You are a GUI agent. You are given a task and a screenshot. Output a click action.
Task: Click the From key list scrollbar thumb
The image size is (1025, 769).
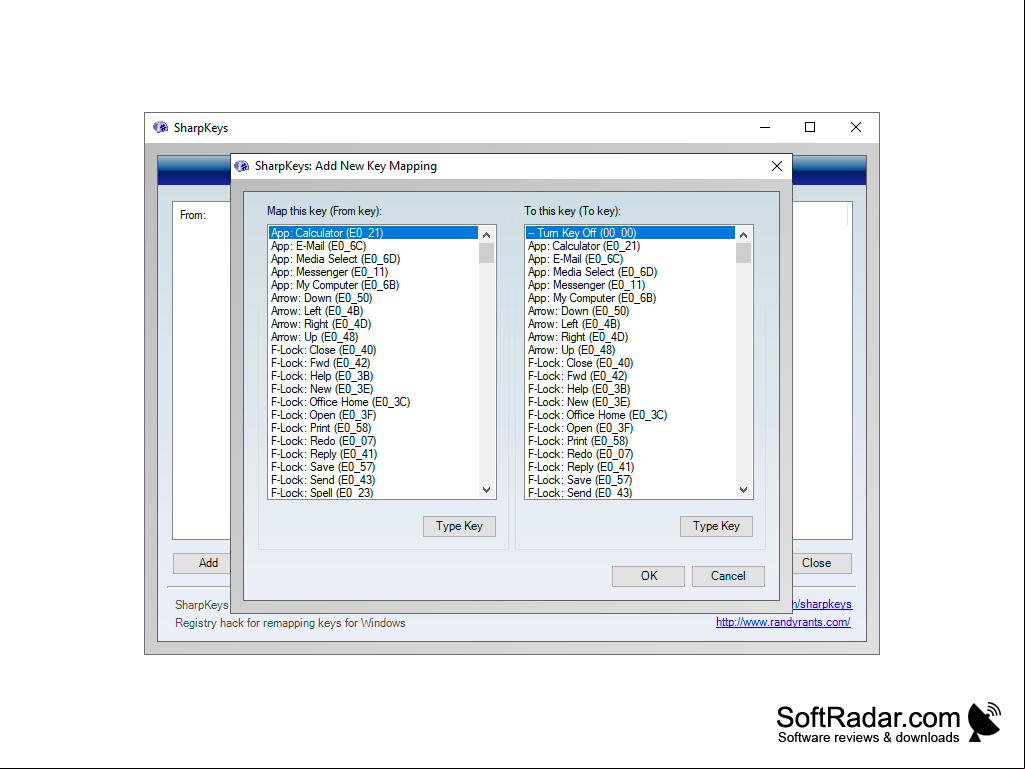[486, 252]
